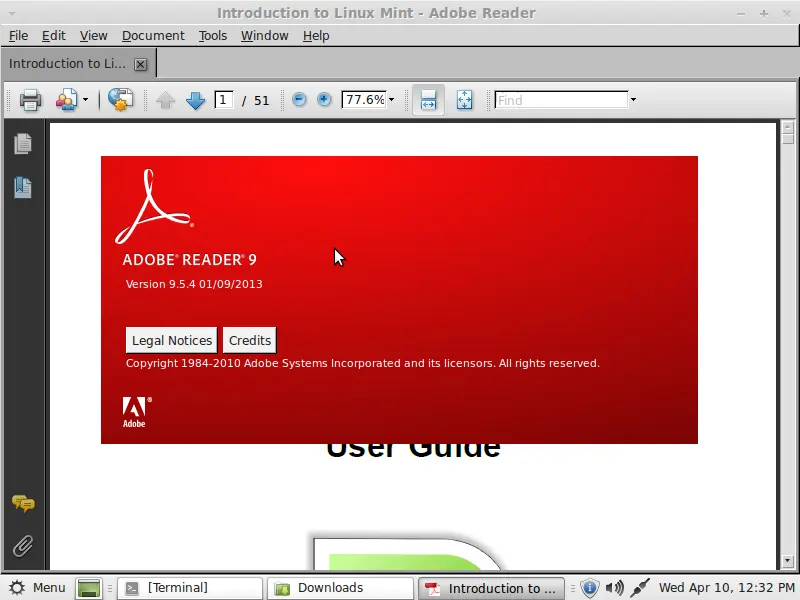The height and width of the screenshot is (600, 800).
Task: Open the Attachments paperclip panel
Action: tap(23, 546)
